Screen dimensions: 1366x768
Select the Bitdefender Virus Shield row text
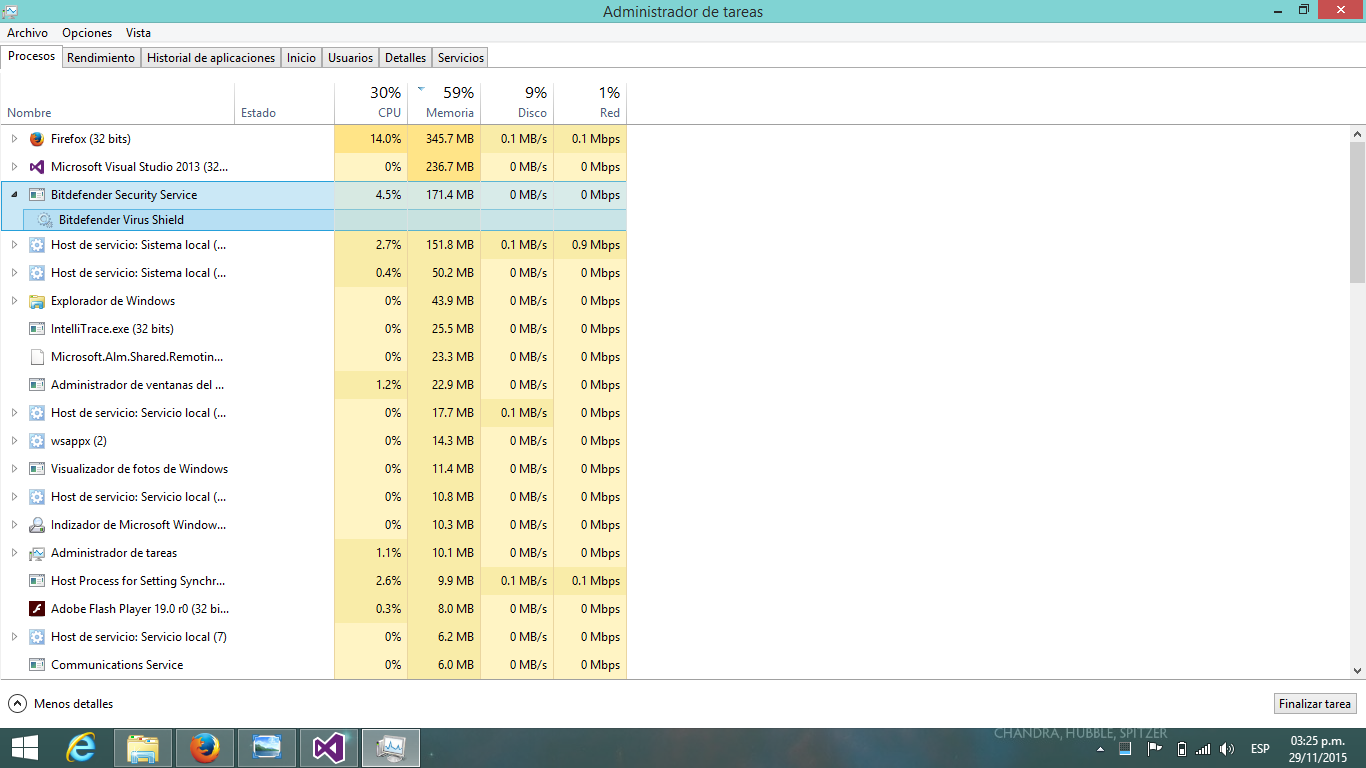pos(121,220)
